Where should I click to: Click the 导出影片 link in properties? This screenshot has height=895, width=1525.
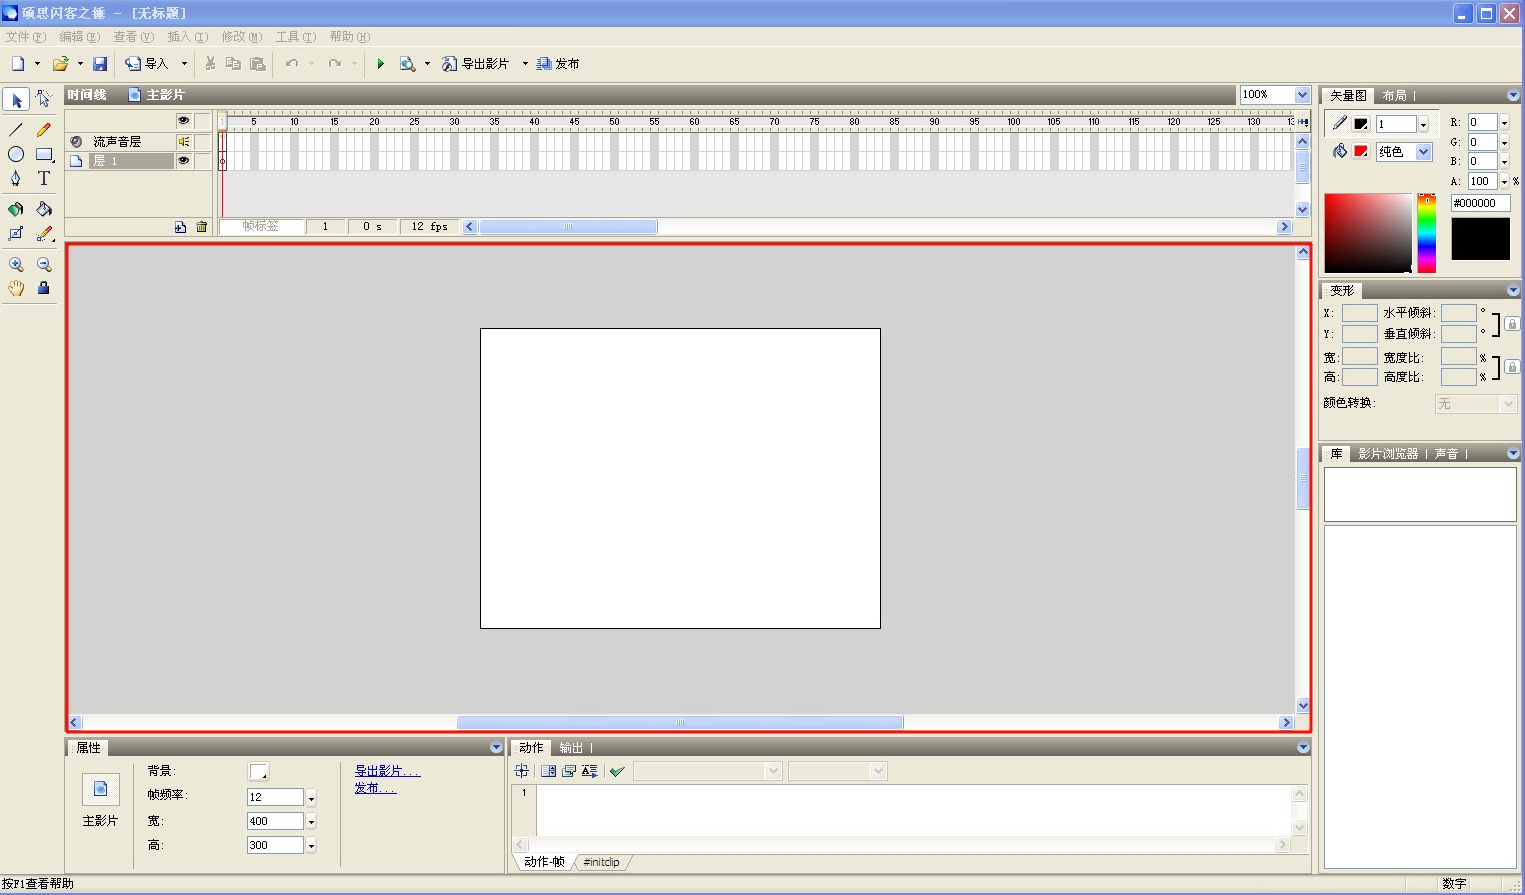387,771
